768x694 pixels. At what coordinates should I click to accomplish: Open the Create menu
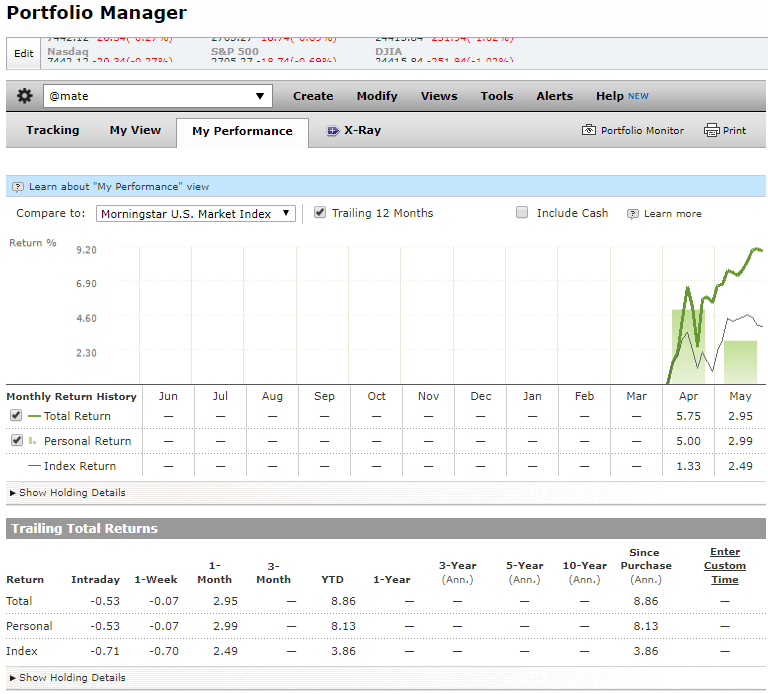pyautogui.click(x=313, y=96)
